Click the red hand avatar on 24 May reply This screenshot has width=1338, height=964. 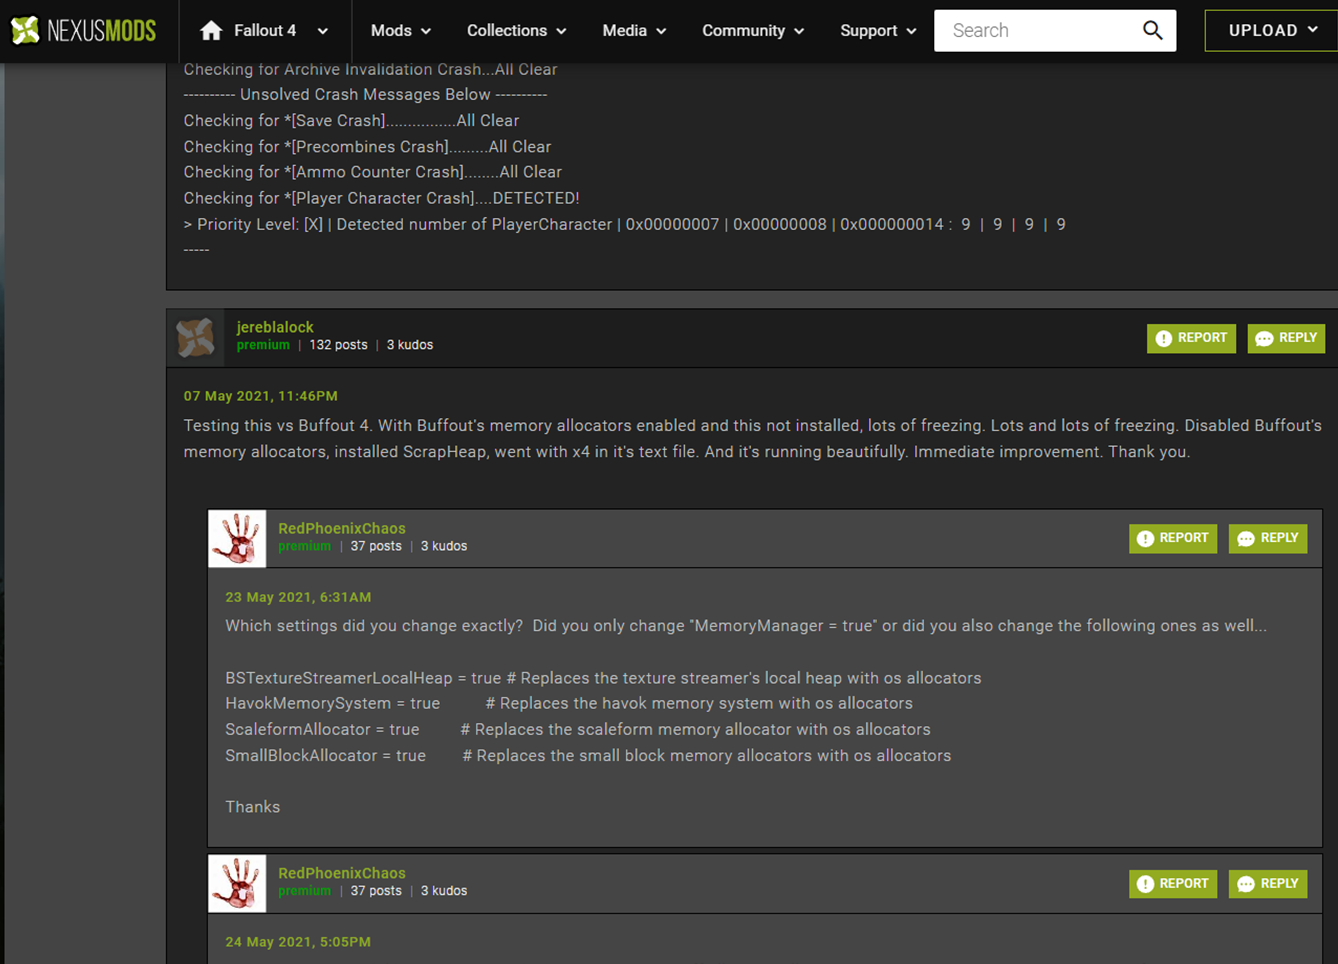[x=237, y=884]
